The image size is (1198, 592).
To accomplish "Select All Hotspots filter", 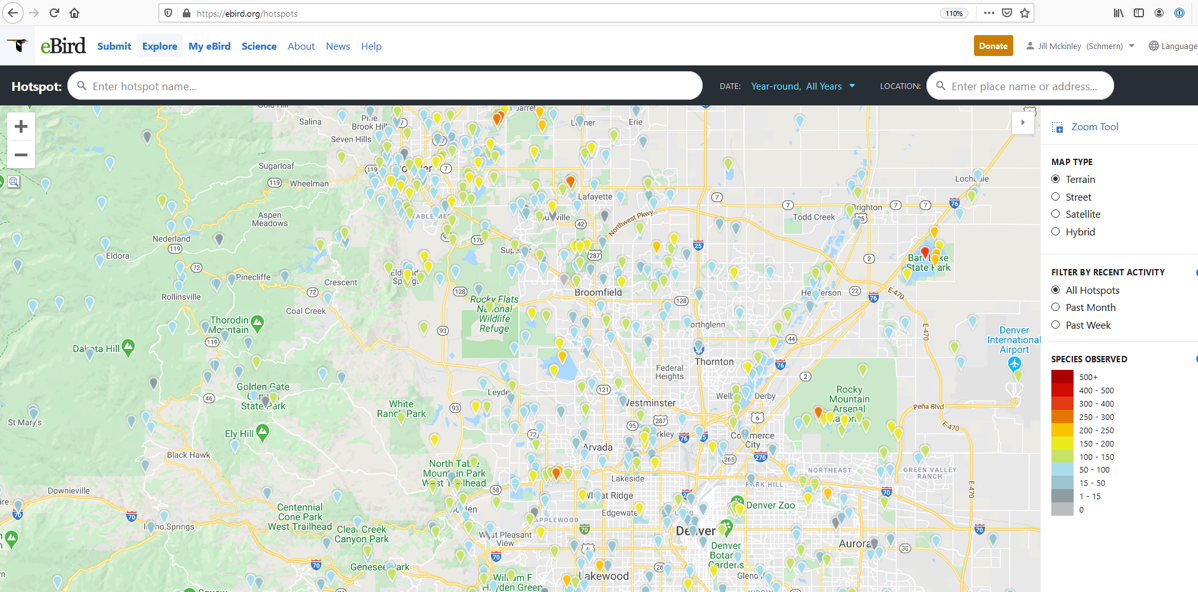I will pyautogui.click(x=1056, y=290).
